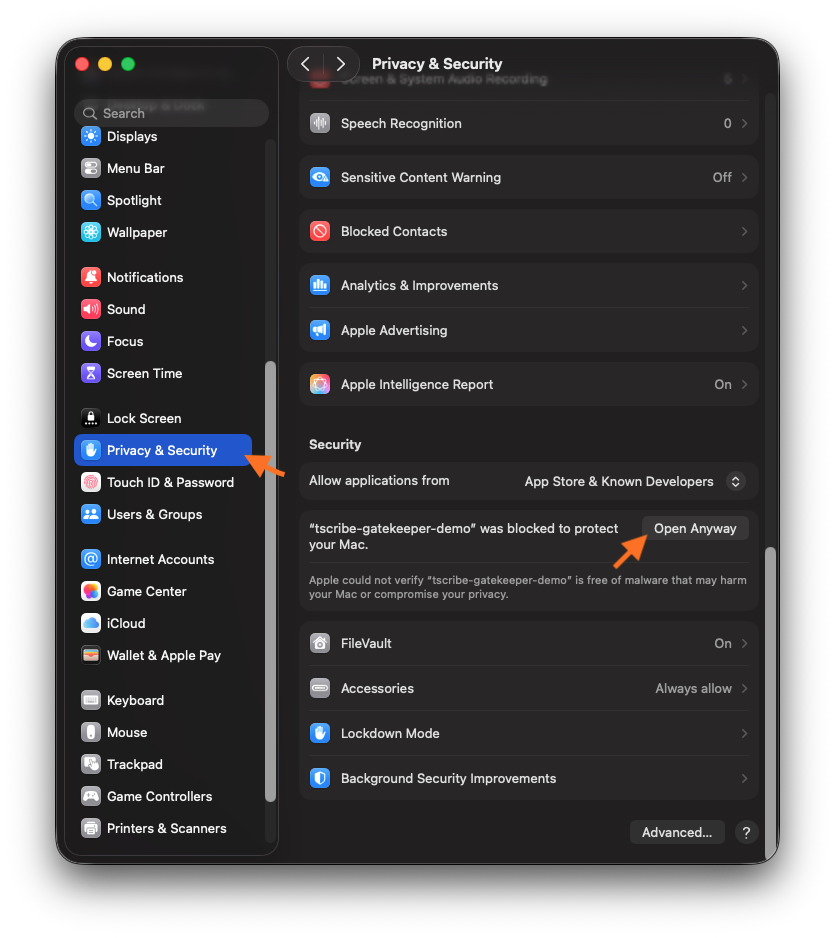Select the Screen Time hourglass icon
The image size is (835, 938).
point(91,373)
